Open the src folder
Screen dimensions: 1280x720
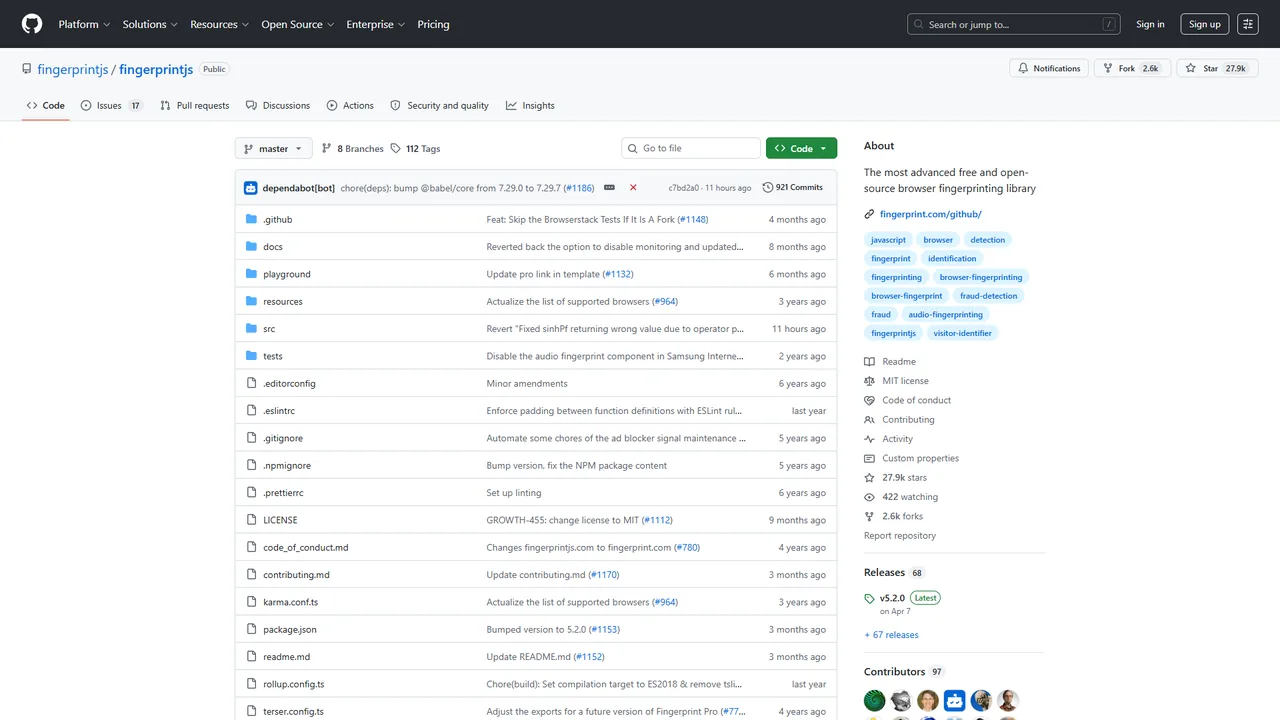269,329
